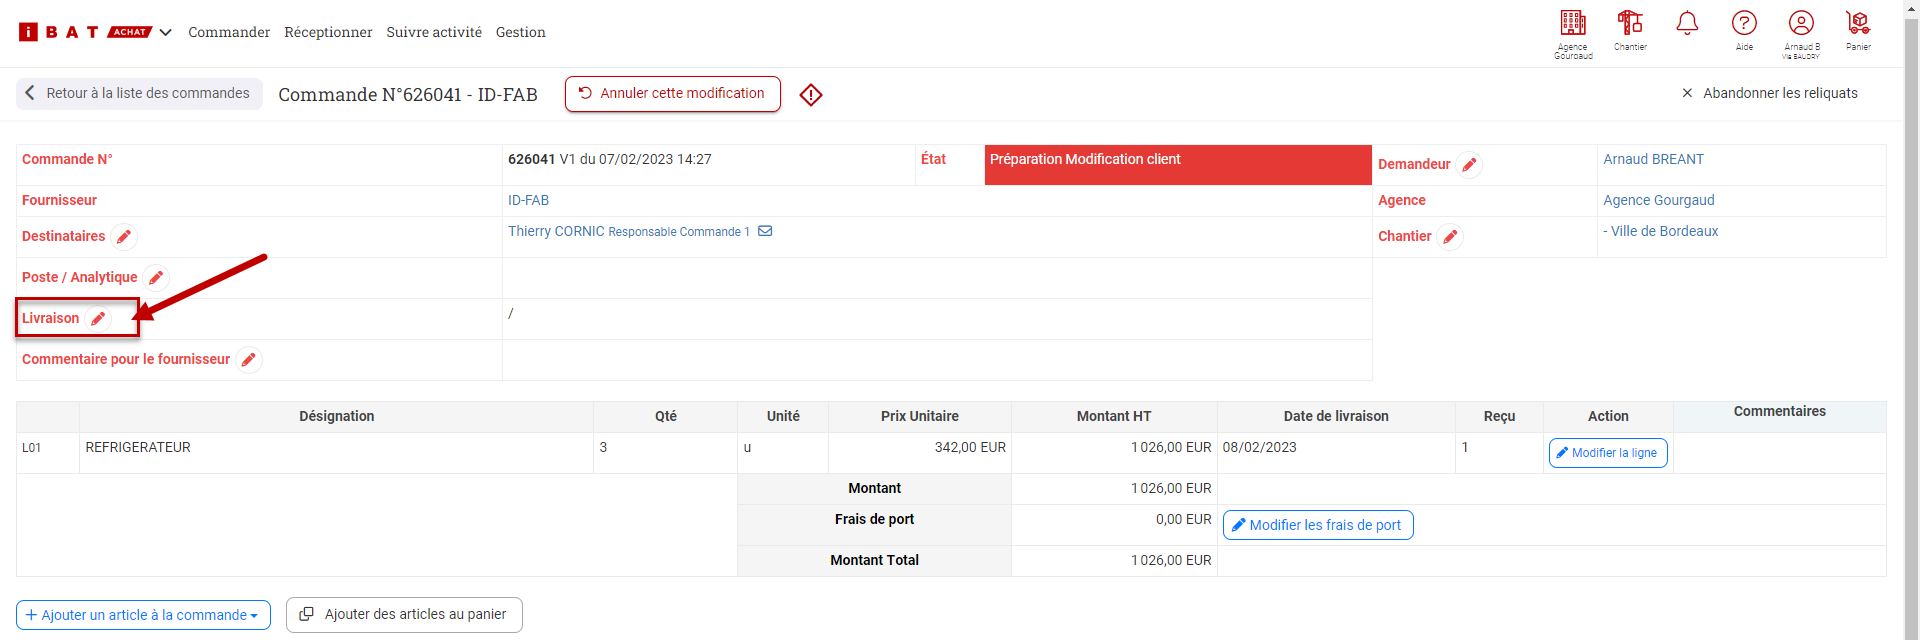Expand Ajouter un article à la commande dropdown
This screenshot has height=640, width=1920.
click(142, 615)
